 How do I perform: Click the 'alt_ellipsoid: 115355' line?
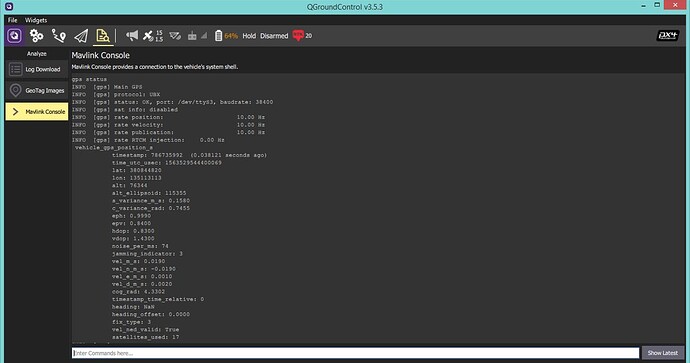(149, 193)
